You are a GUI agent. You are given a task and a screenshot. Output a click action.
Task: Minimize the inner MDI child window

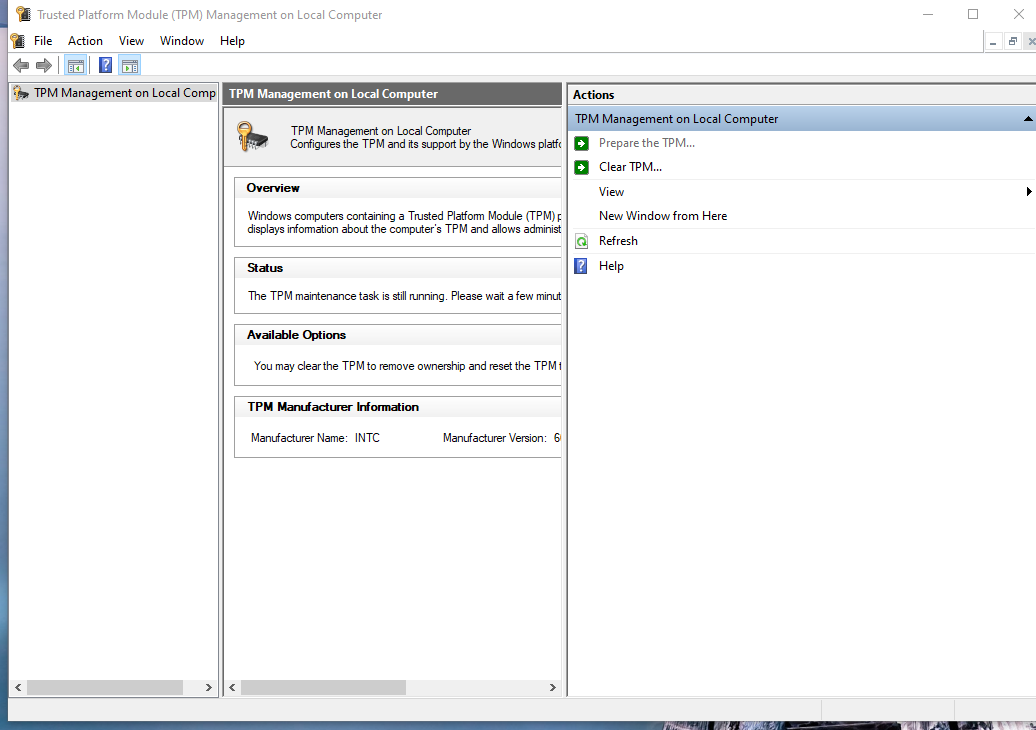pyautogui.click(x=993, y=42)
